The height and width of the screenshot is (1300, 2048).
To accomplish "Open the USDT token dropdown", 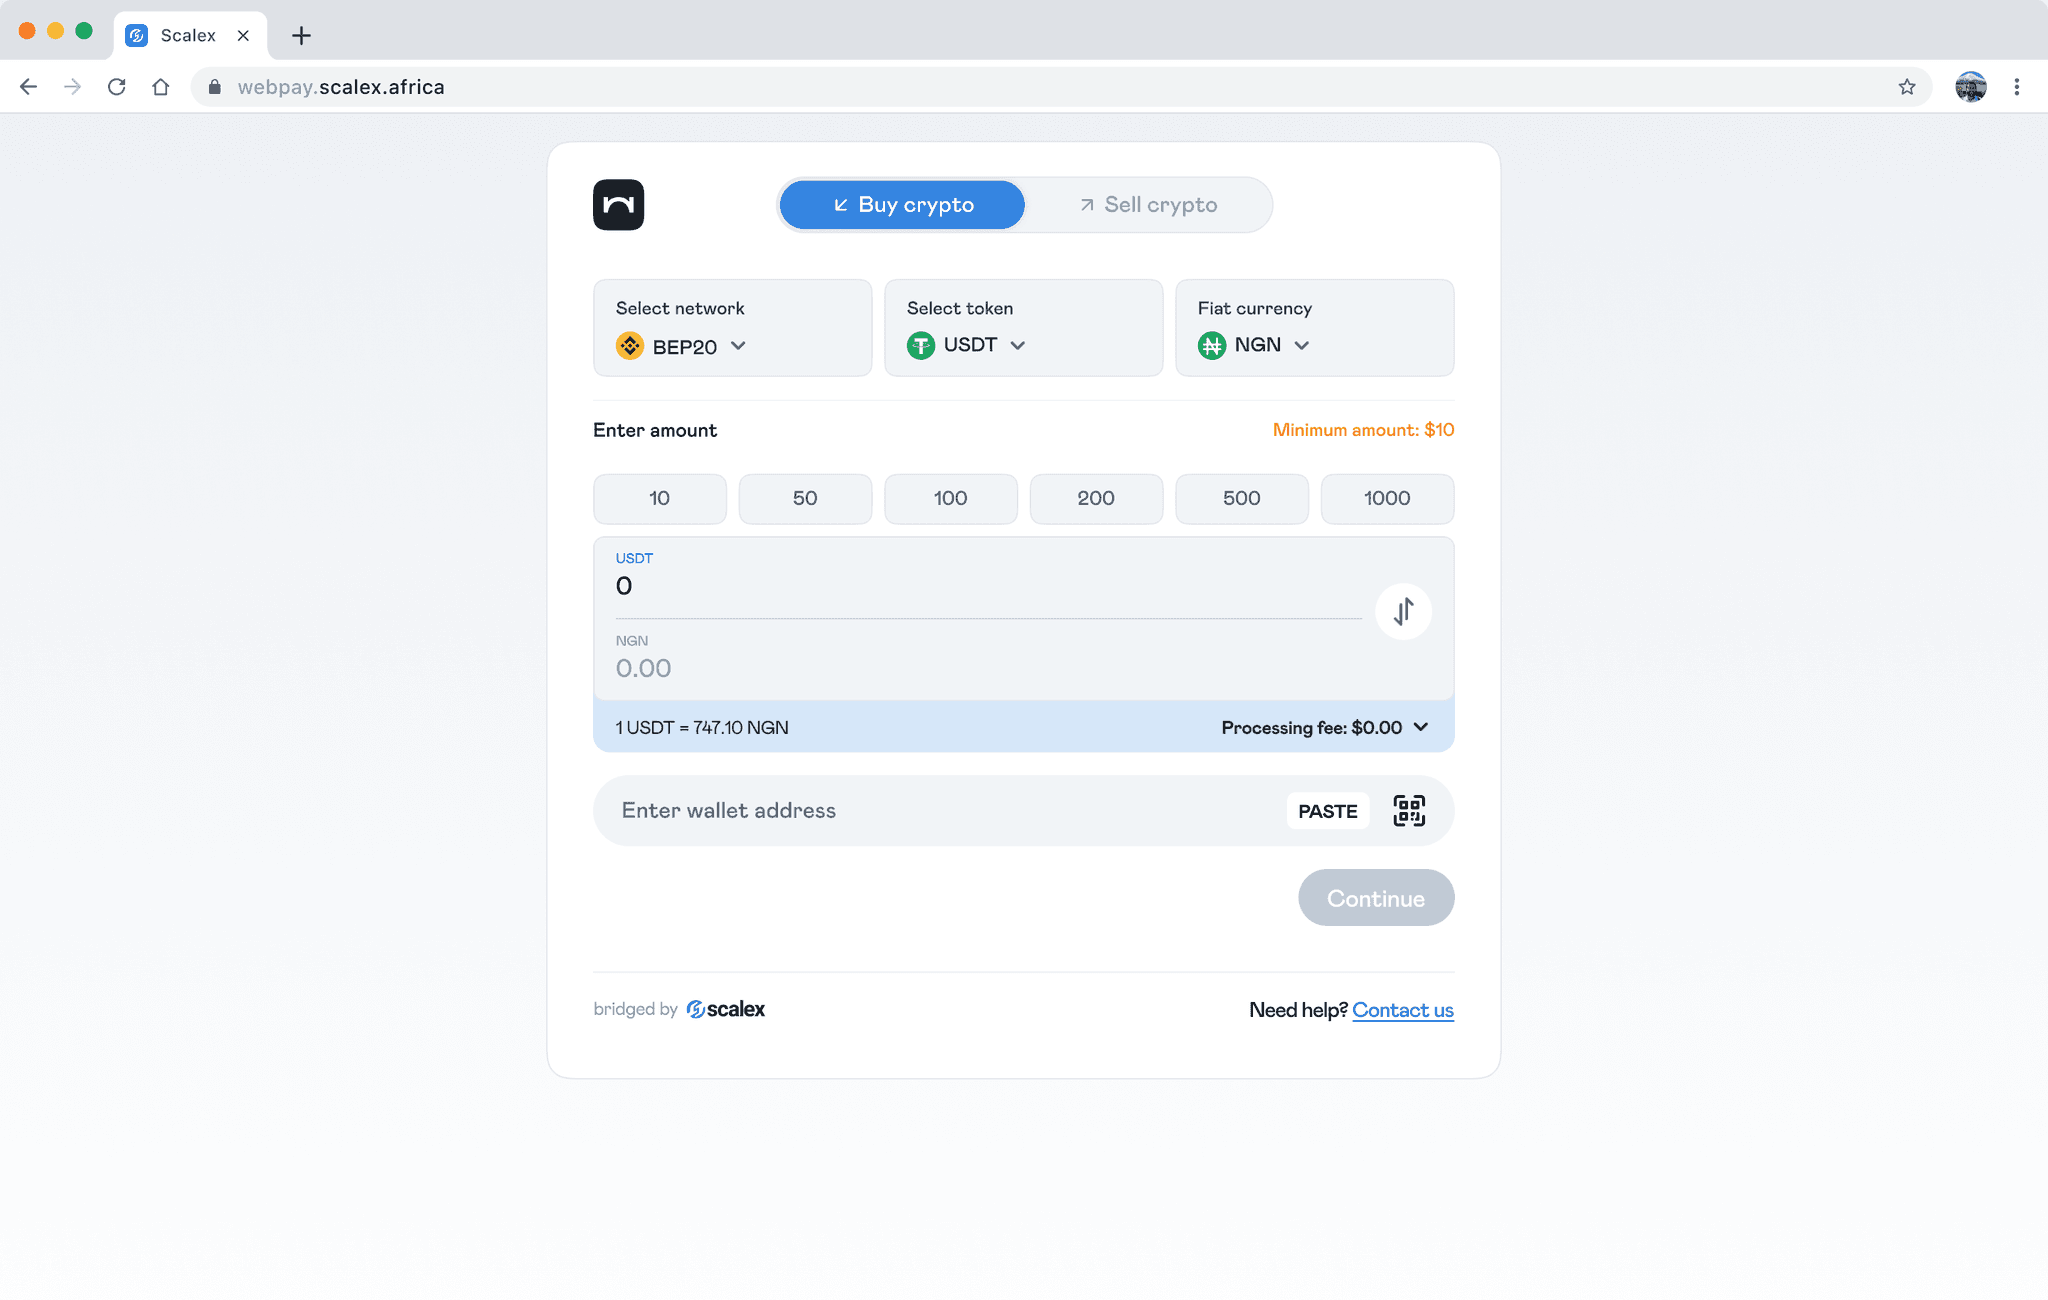I will click(968, 345).
